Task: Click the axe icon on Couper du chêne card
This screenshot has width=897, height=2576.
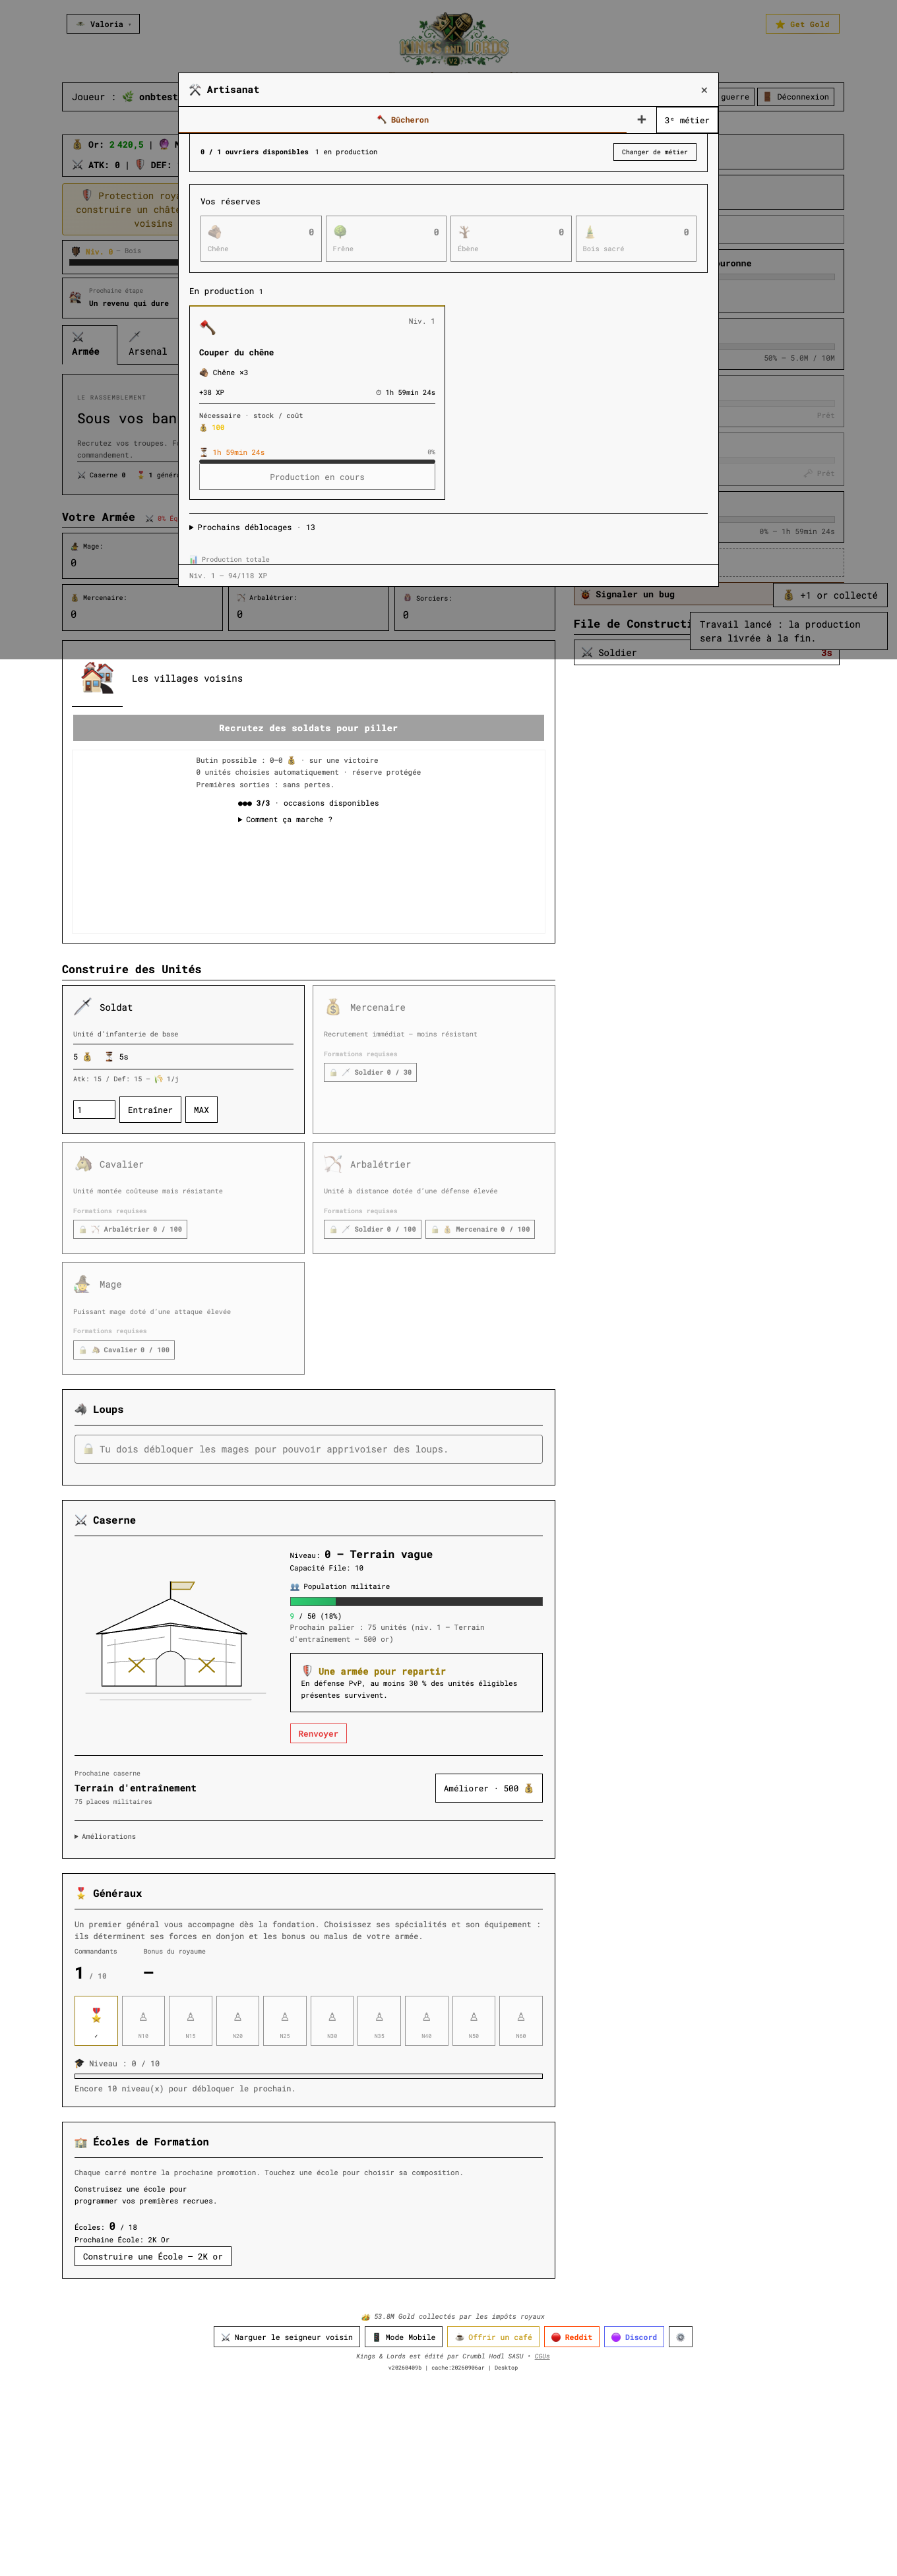Action: pos(208,327)
